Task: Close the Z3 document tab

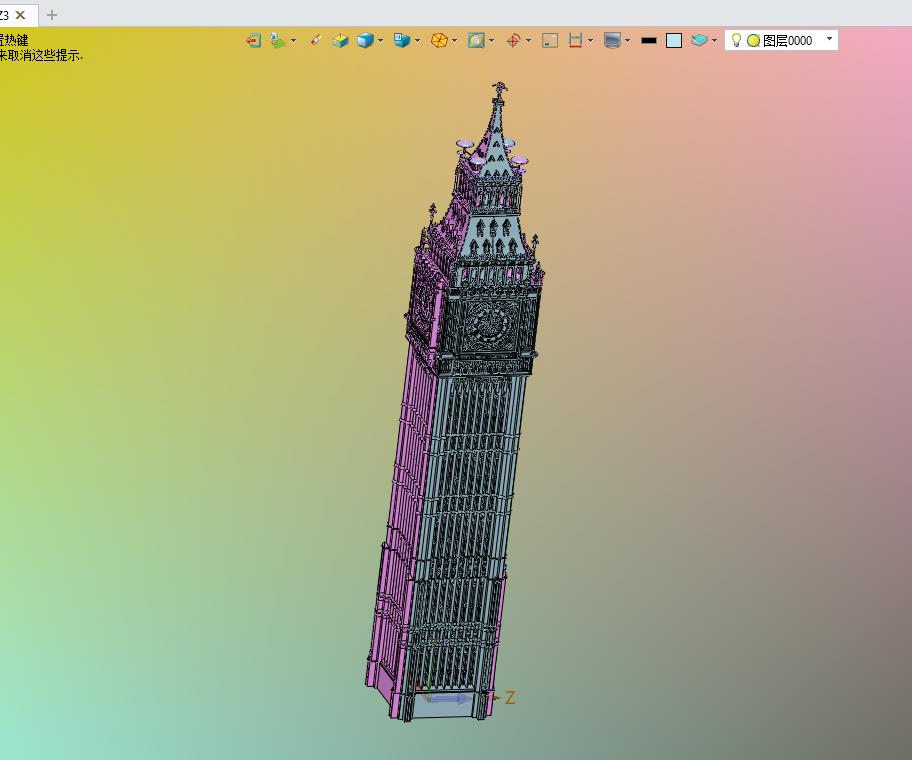Action: tap(20, 15)
